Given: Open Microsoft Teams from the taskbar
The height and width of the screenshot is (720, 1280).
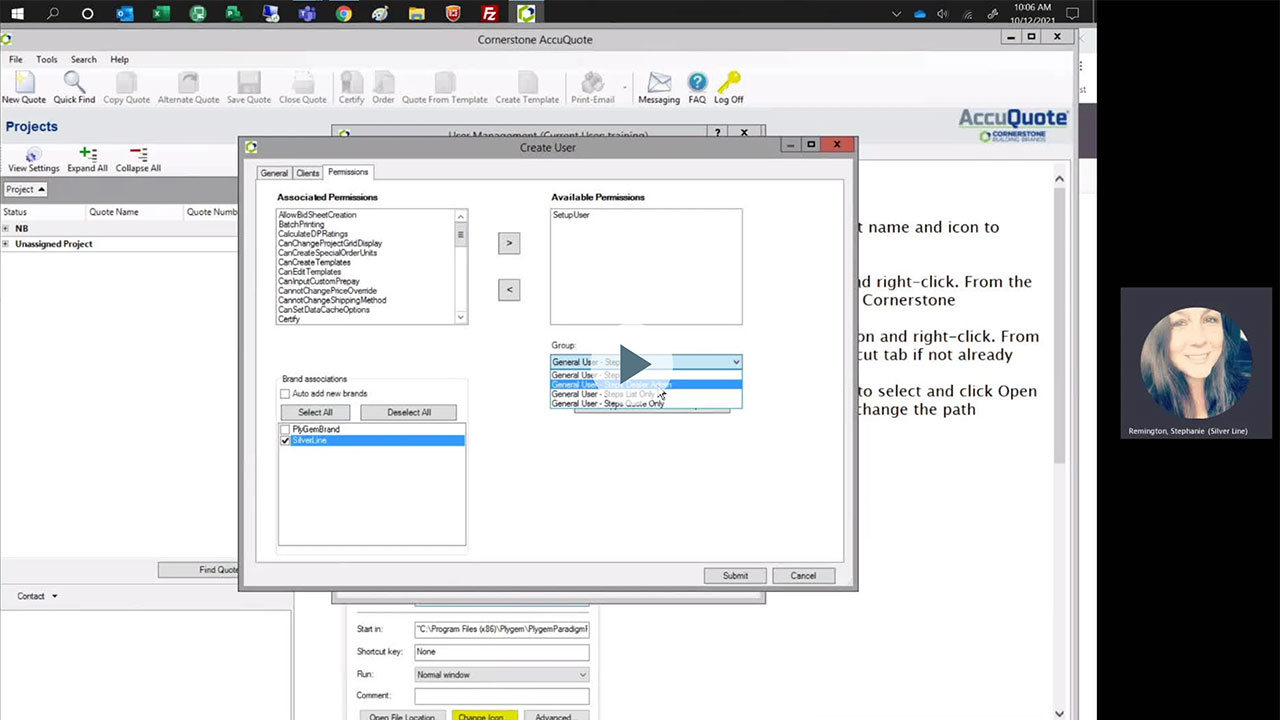Looking at the screenshot, I should coord(307,14).
